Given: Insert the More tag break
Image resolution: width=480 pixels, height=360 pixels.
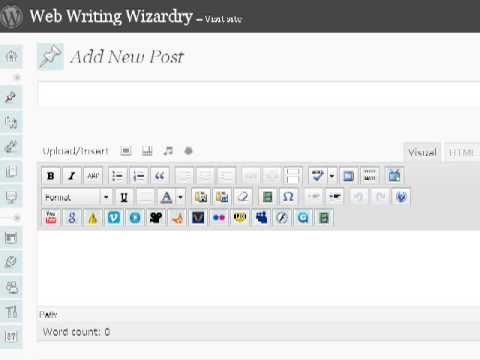Looking at the screenshot, I should click(x=293, y=176).
